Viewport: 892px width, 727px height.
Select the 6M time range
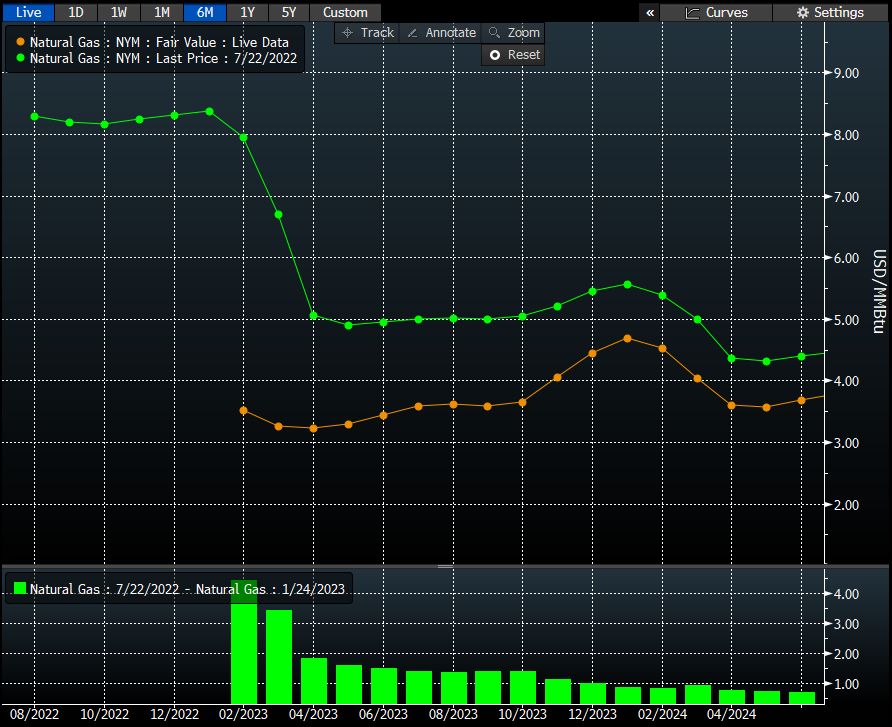point(205,12)
